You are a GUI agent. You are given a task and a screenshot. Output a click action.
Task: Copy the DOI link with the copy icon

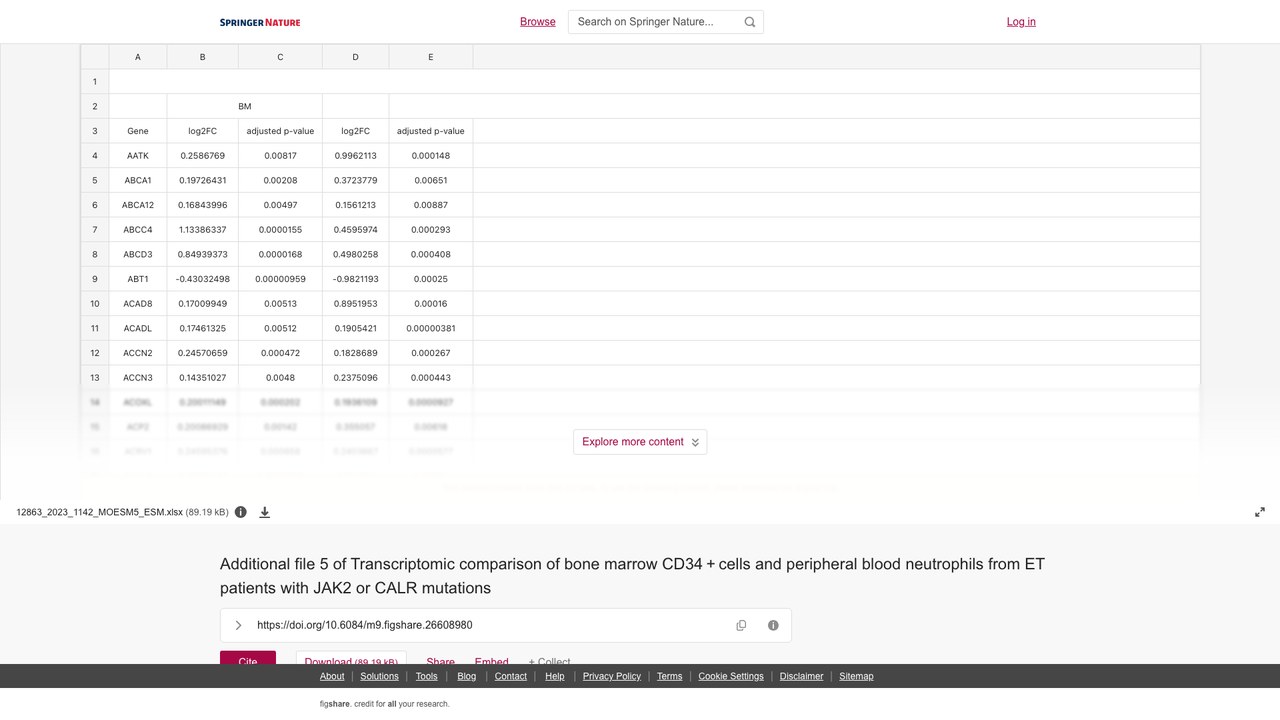tap(741, 625)
